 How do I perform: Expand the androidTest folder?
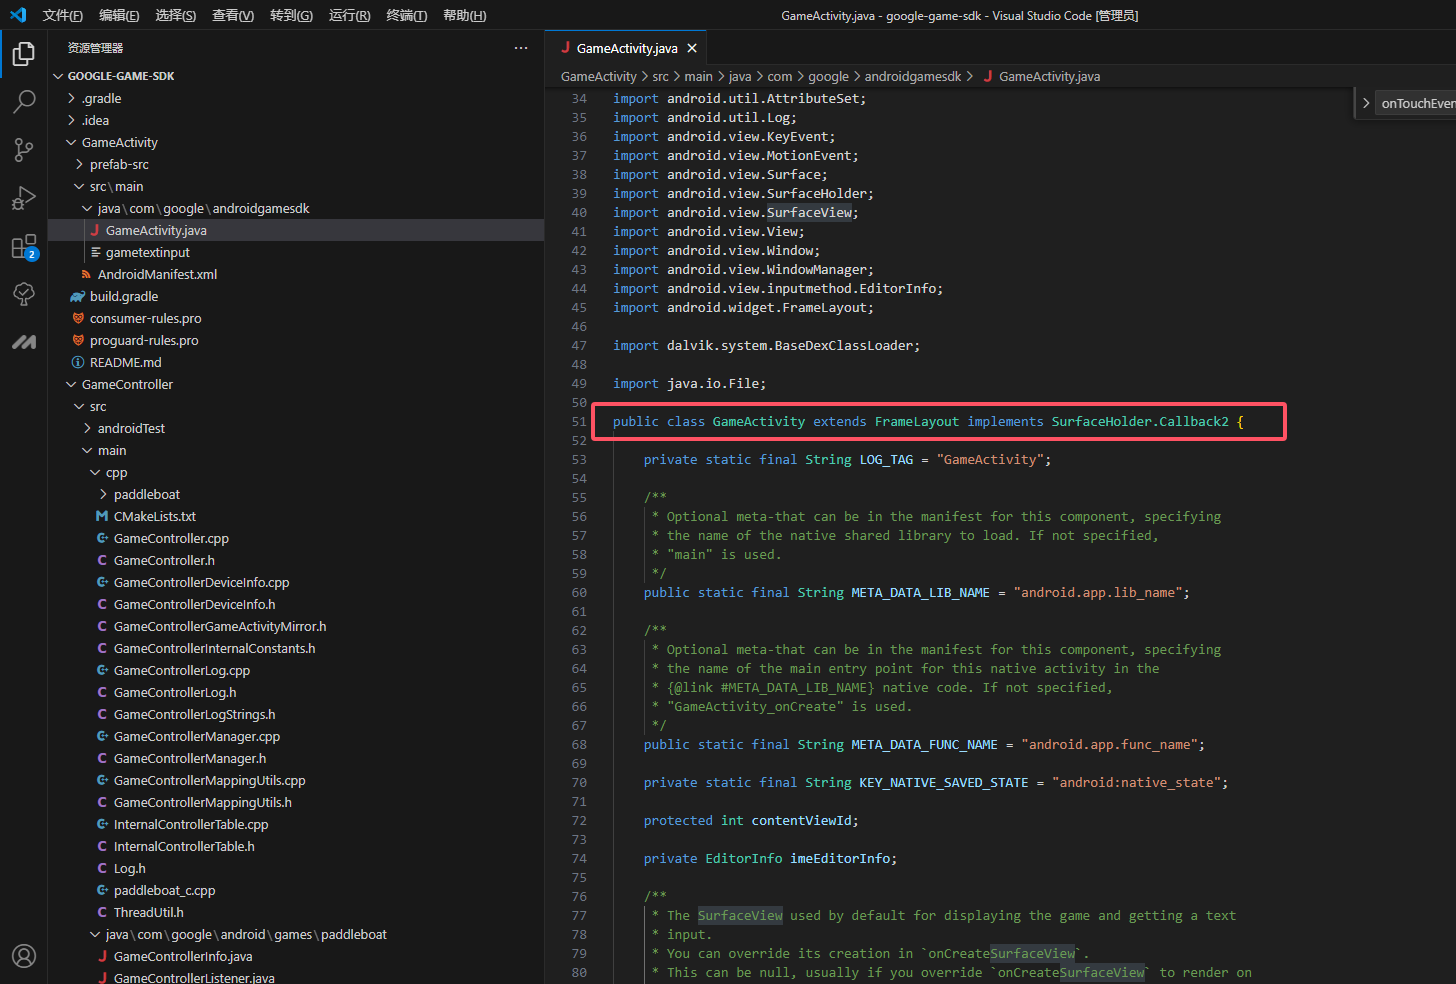[130, 429]
